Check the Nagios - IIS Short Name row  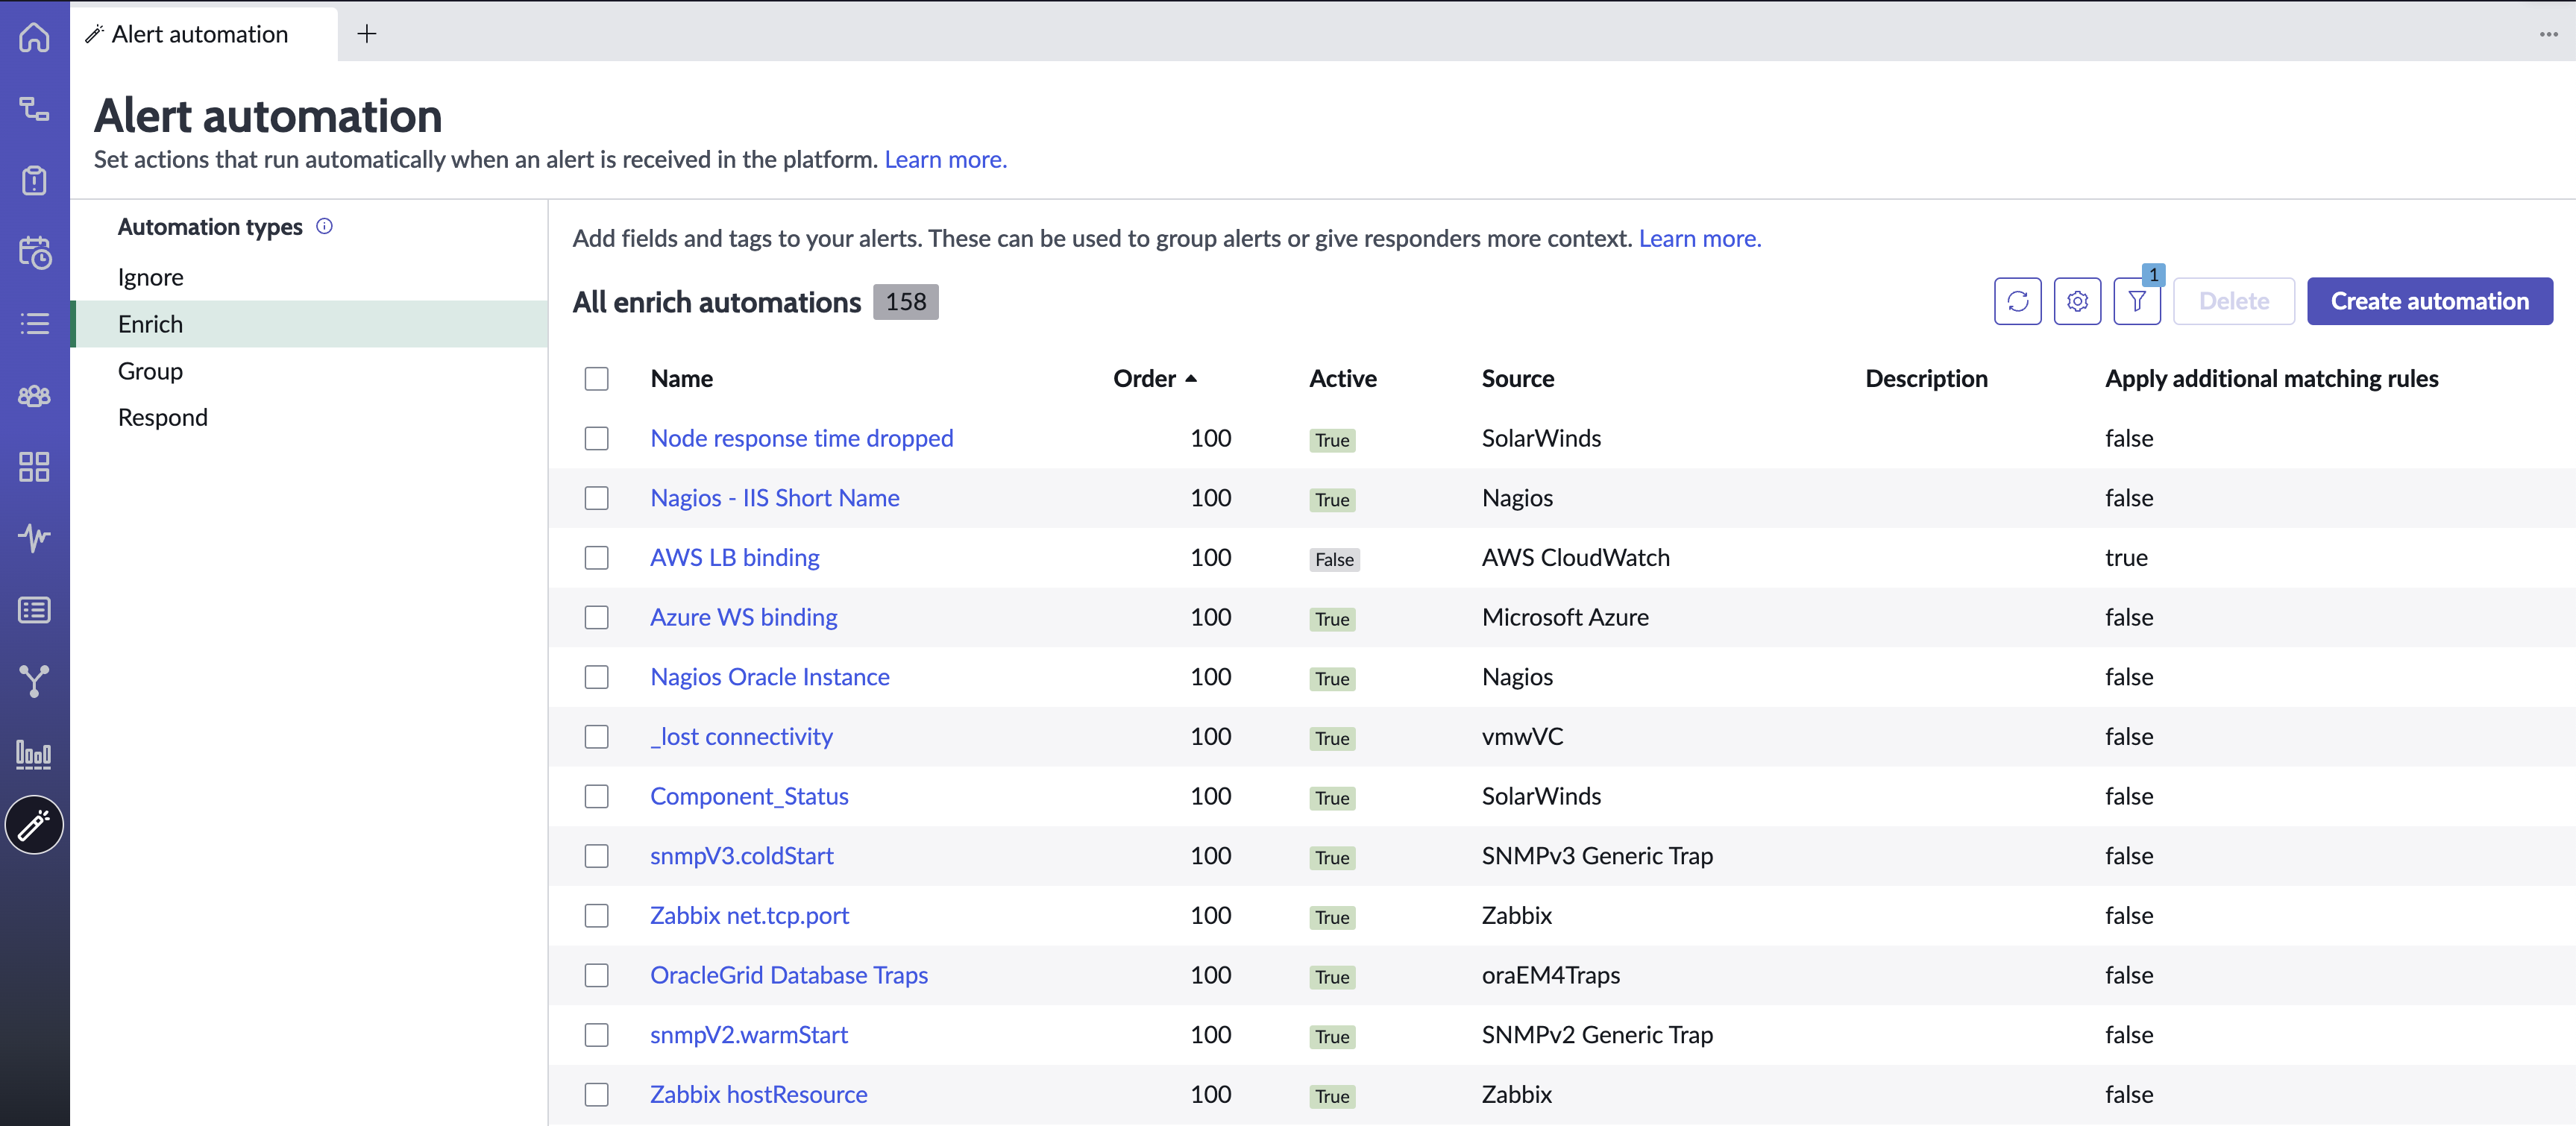coord(596,498)
